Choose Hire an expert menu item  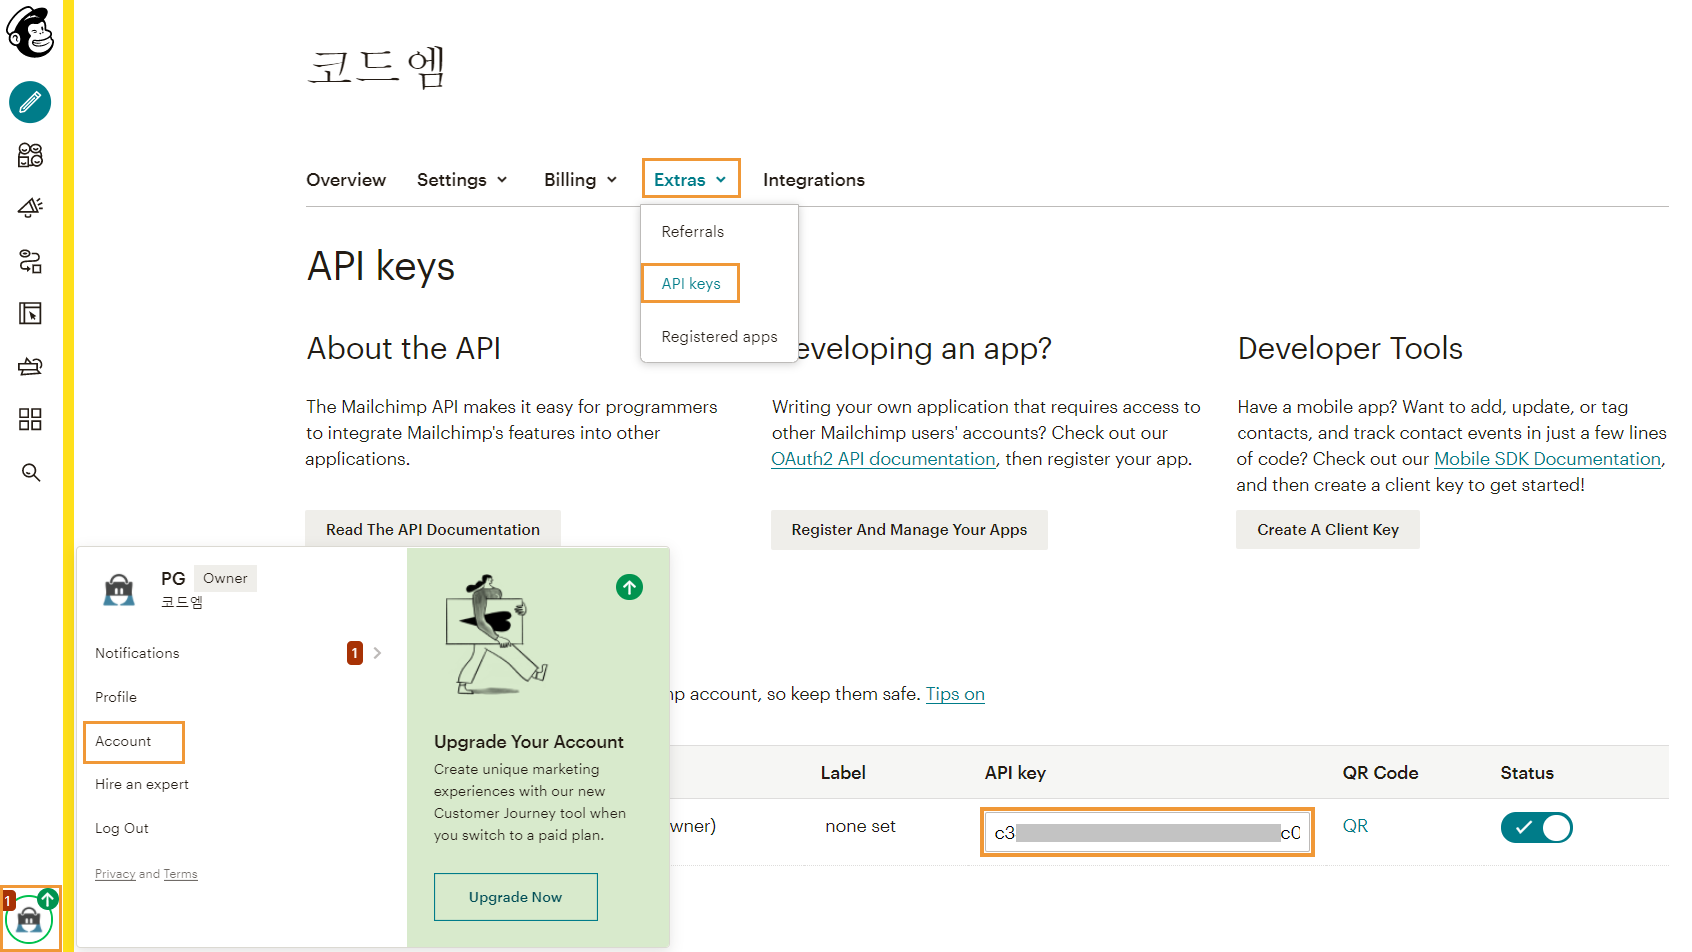(142, 785)
